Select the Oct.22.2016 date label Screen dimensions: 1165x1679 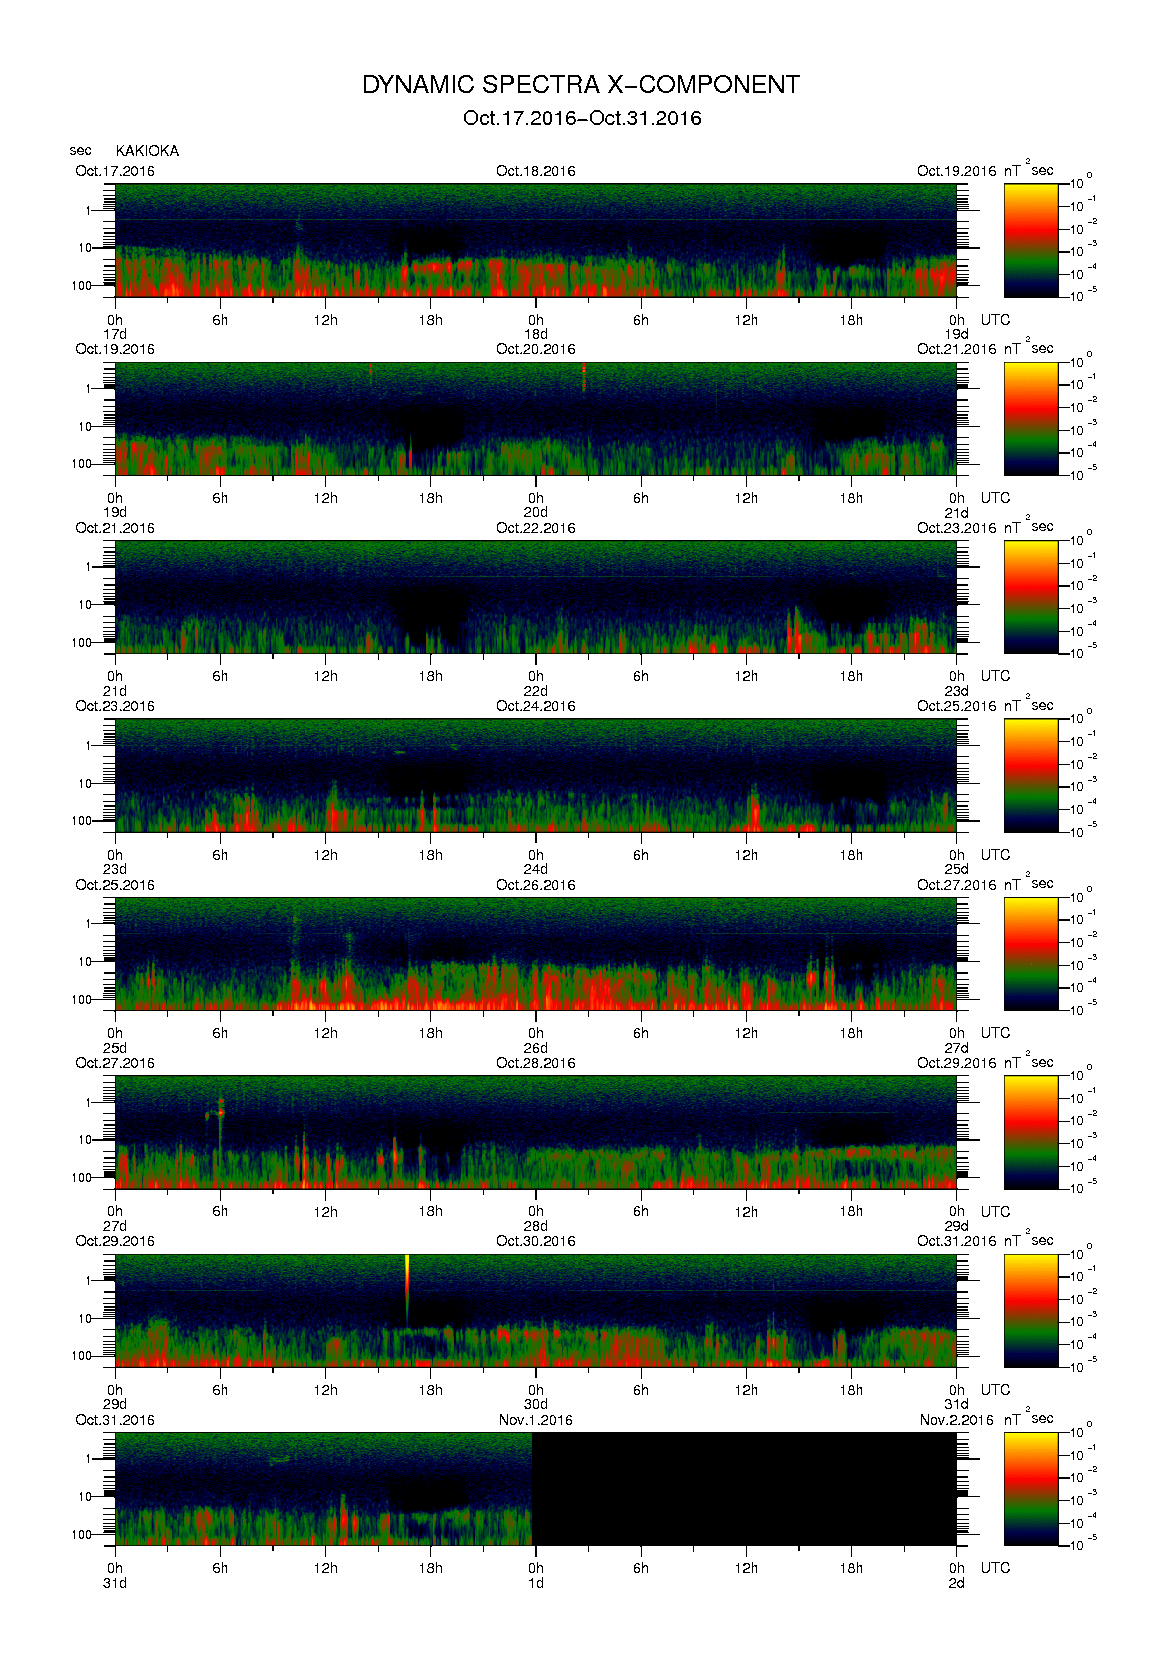pyautogui.click(x=536, y=528)
